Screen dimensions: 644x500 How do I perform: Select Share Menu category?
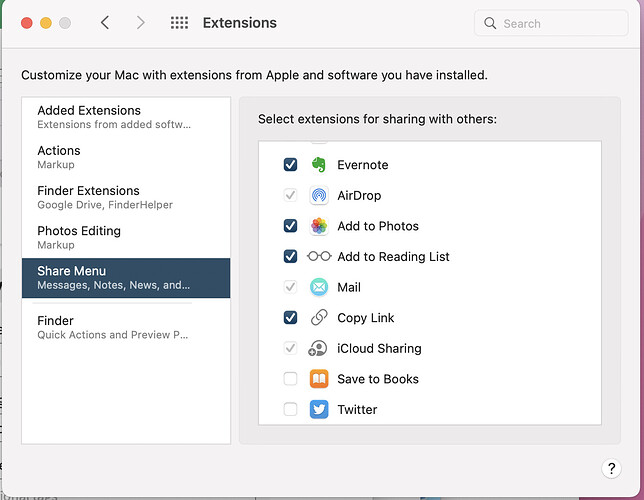(126, 278)
